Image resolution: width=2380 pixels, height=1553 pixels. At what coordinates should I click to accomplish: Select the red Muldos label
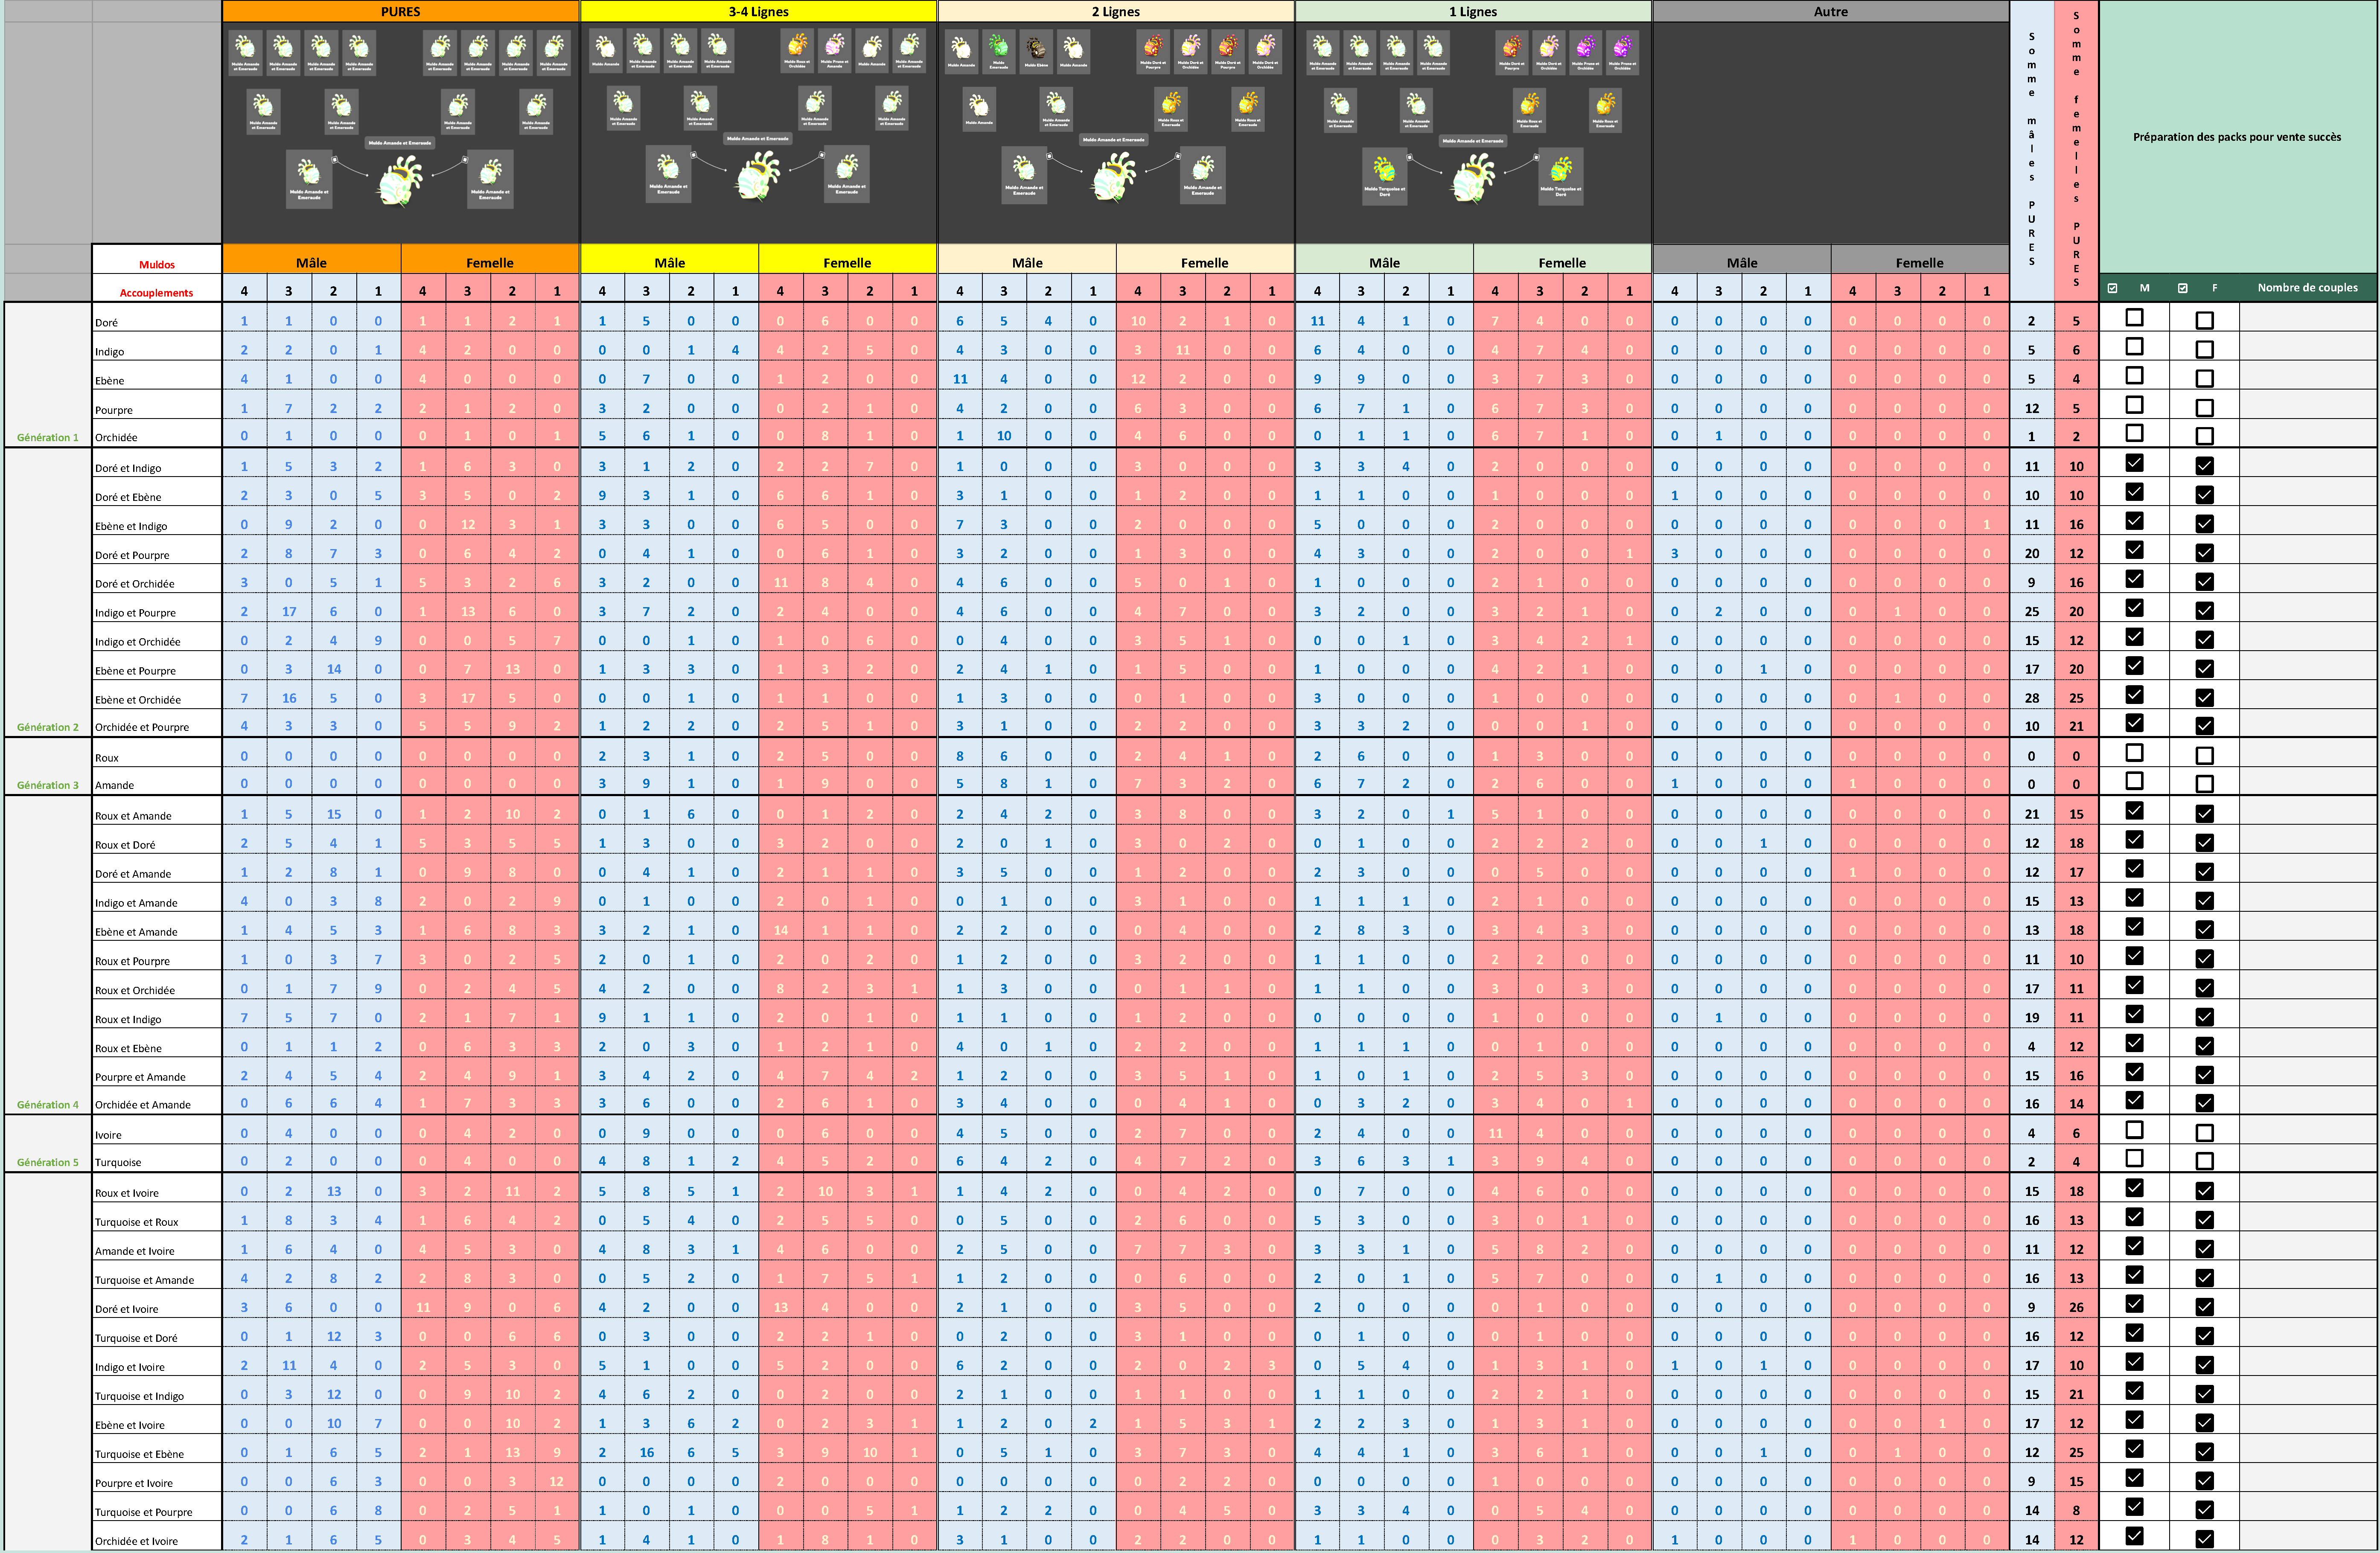pyautogui.click(x=157, y=265)
